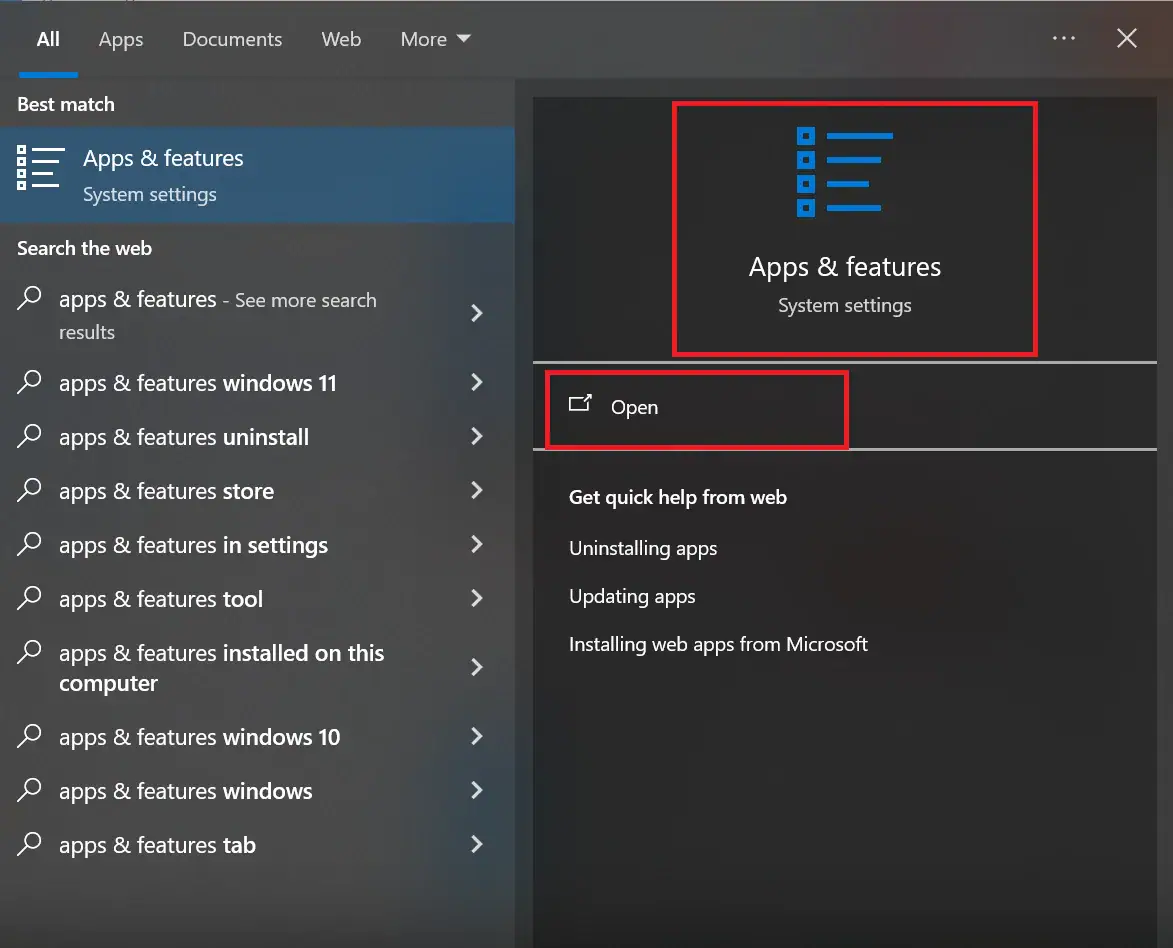1173x948 pixels.
Task: Click the three-dot options icon
Action: (x=1064, y=39)
